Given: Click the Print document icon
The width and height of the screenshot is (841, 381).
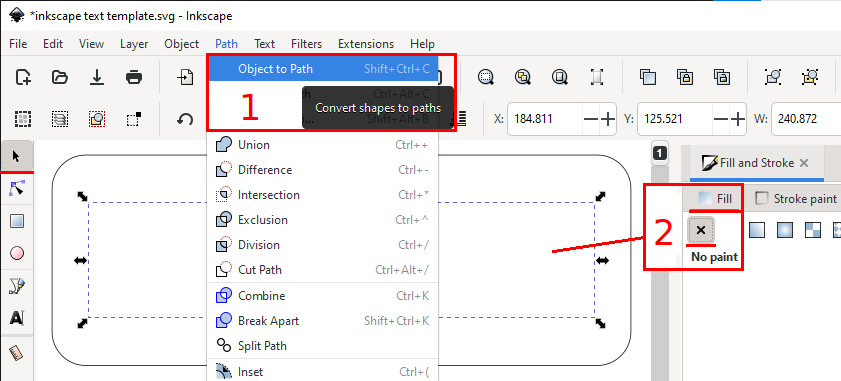Looking at the screenshot, I should (134, 77).
